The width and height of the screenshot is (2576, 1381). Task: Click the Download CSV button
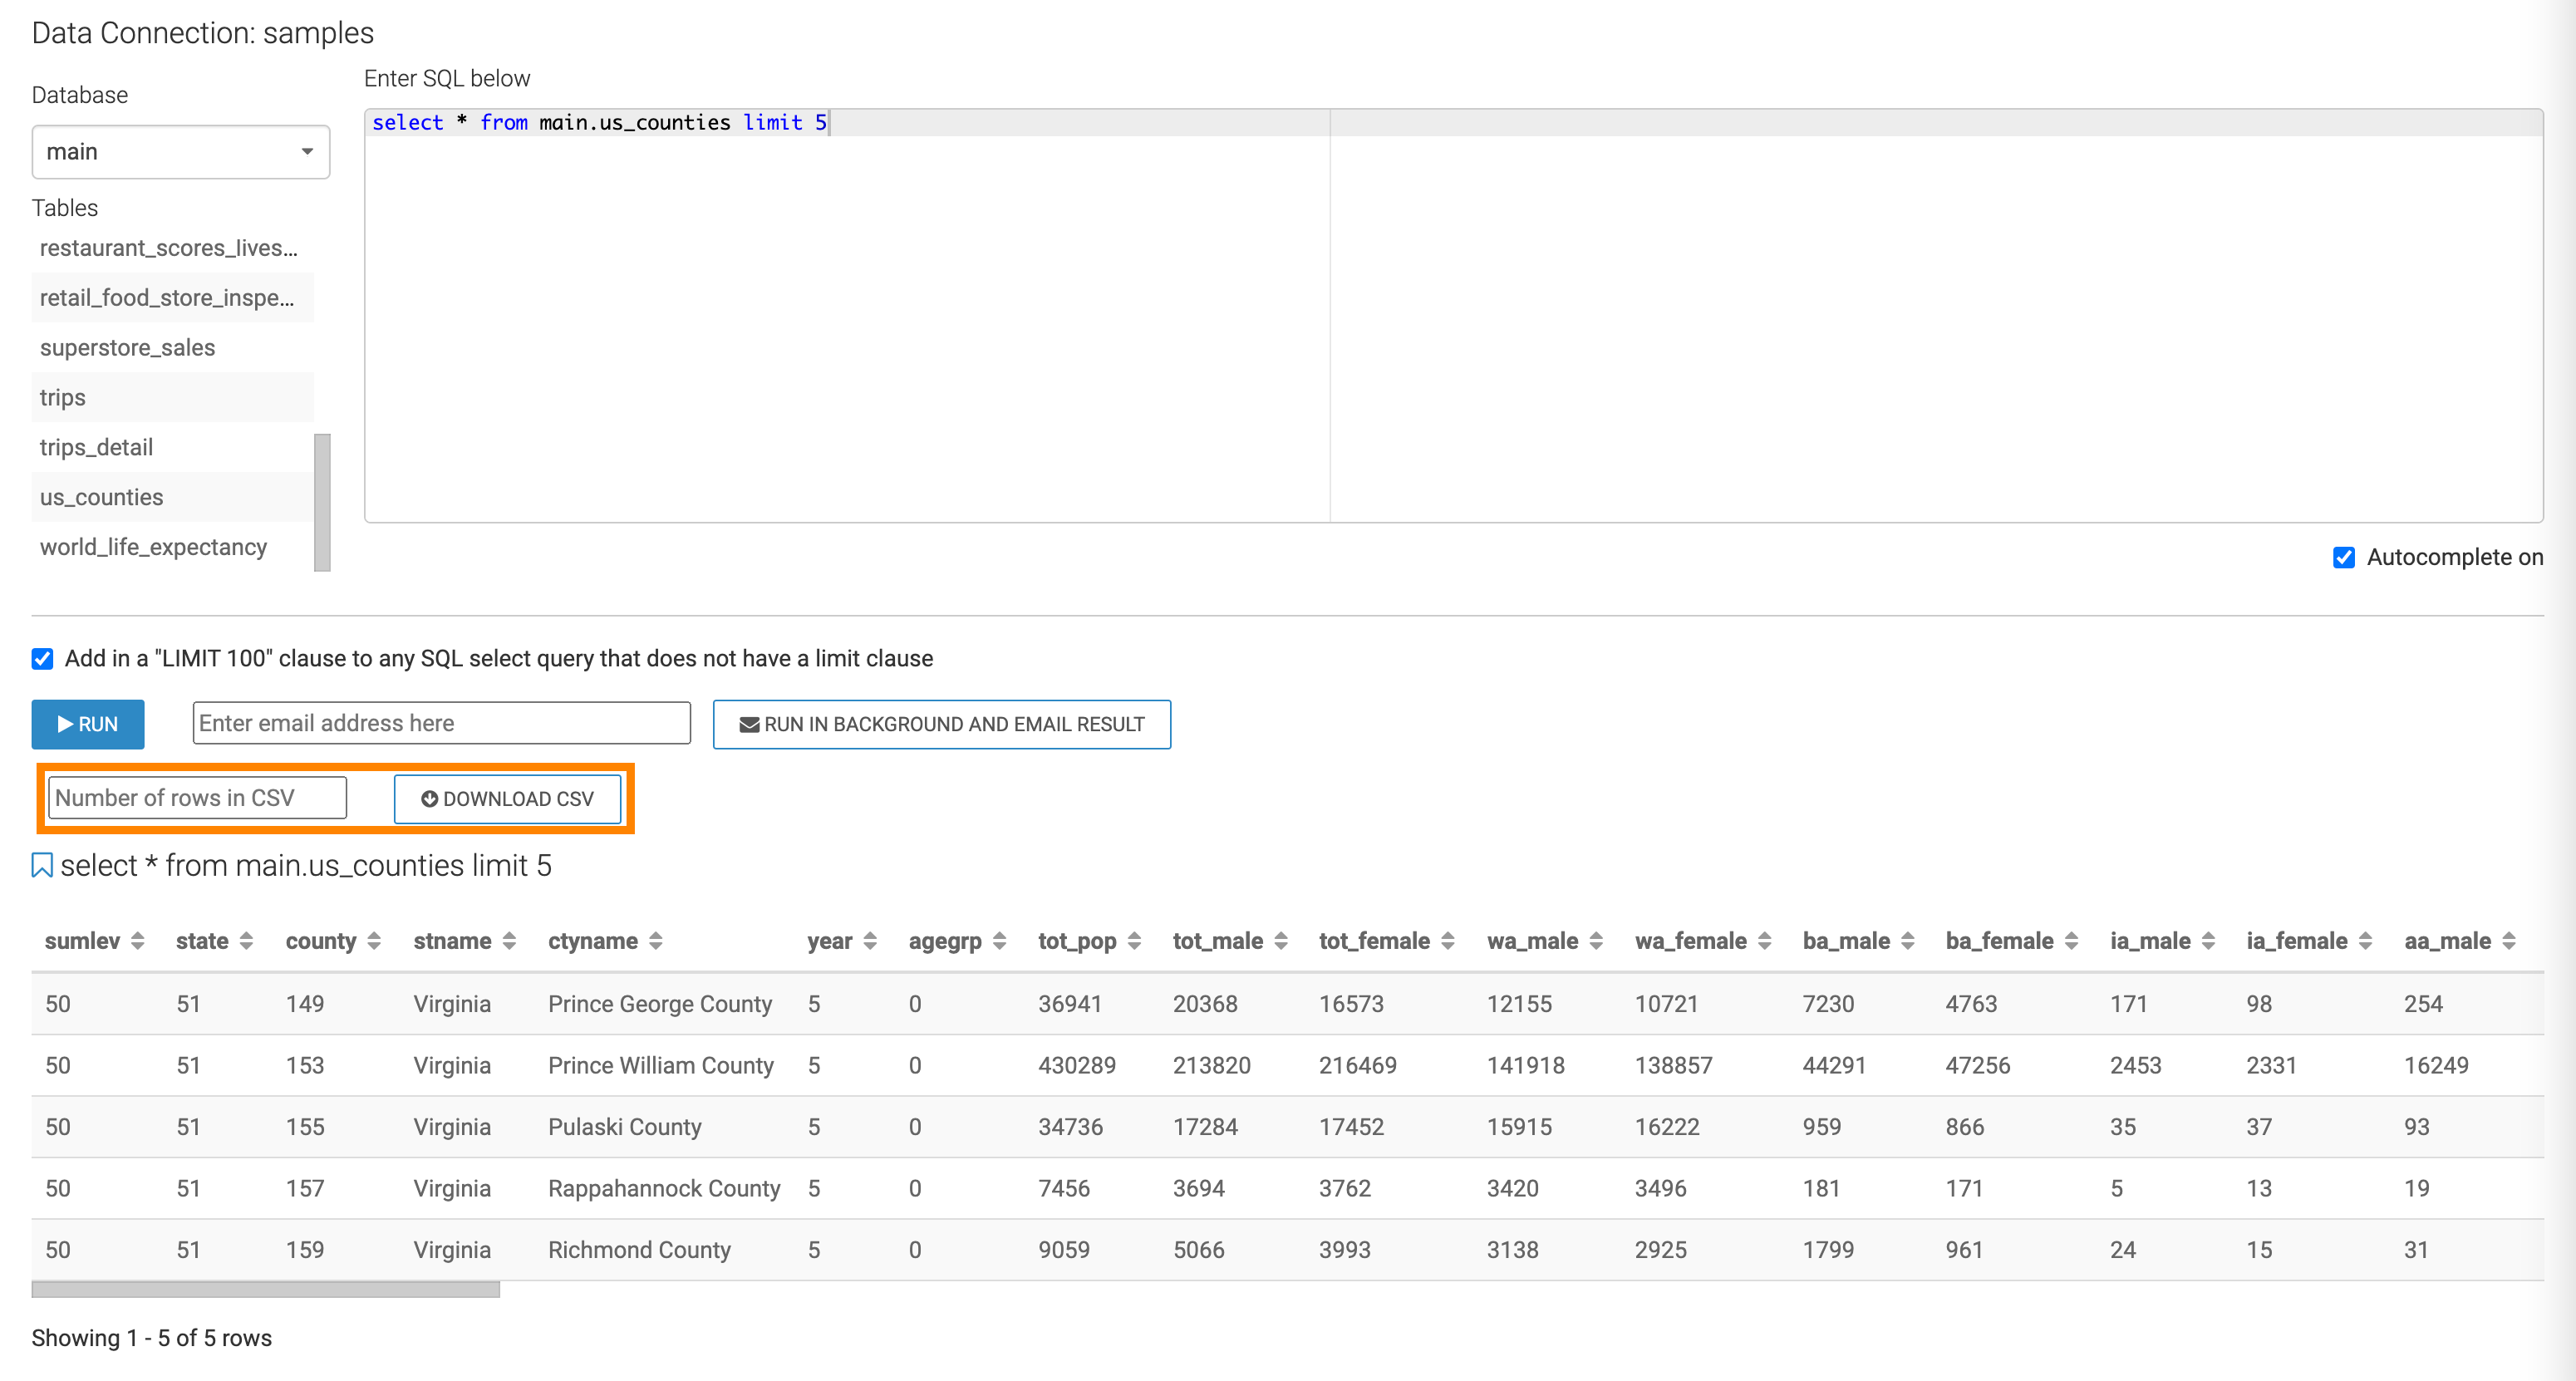(x=507, y=799)
